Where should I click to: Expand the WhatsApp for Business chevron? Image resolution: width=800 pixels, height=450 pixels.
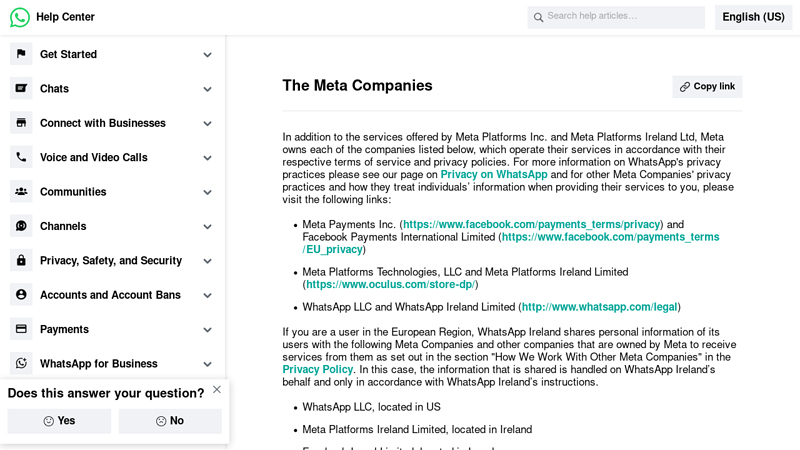(207, 364)
